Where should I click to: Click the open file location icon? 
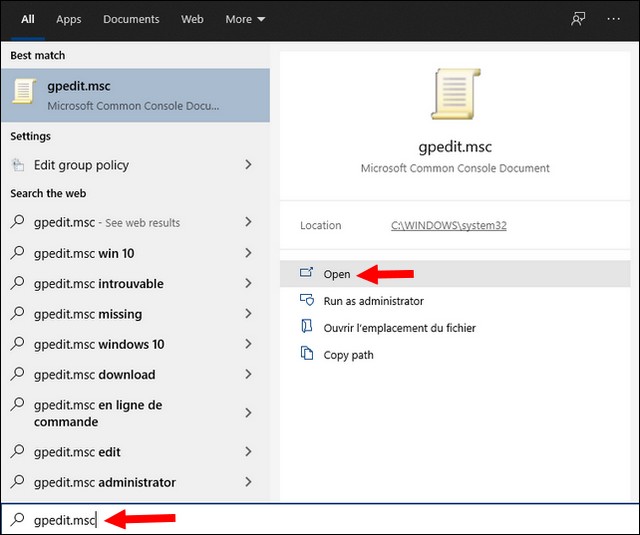[x=307, y=326]
